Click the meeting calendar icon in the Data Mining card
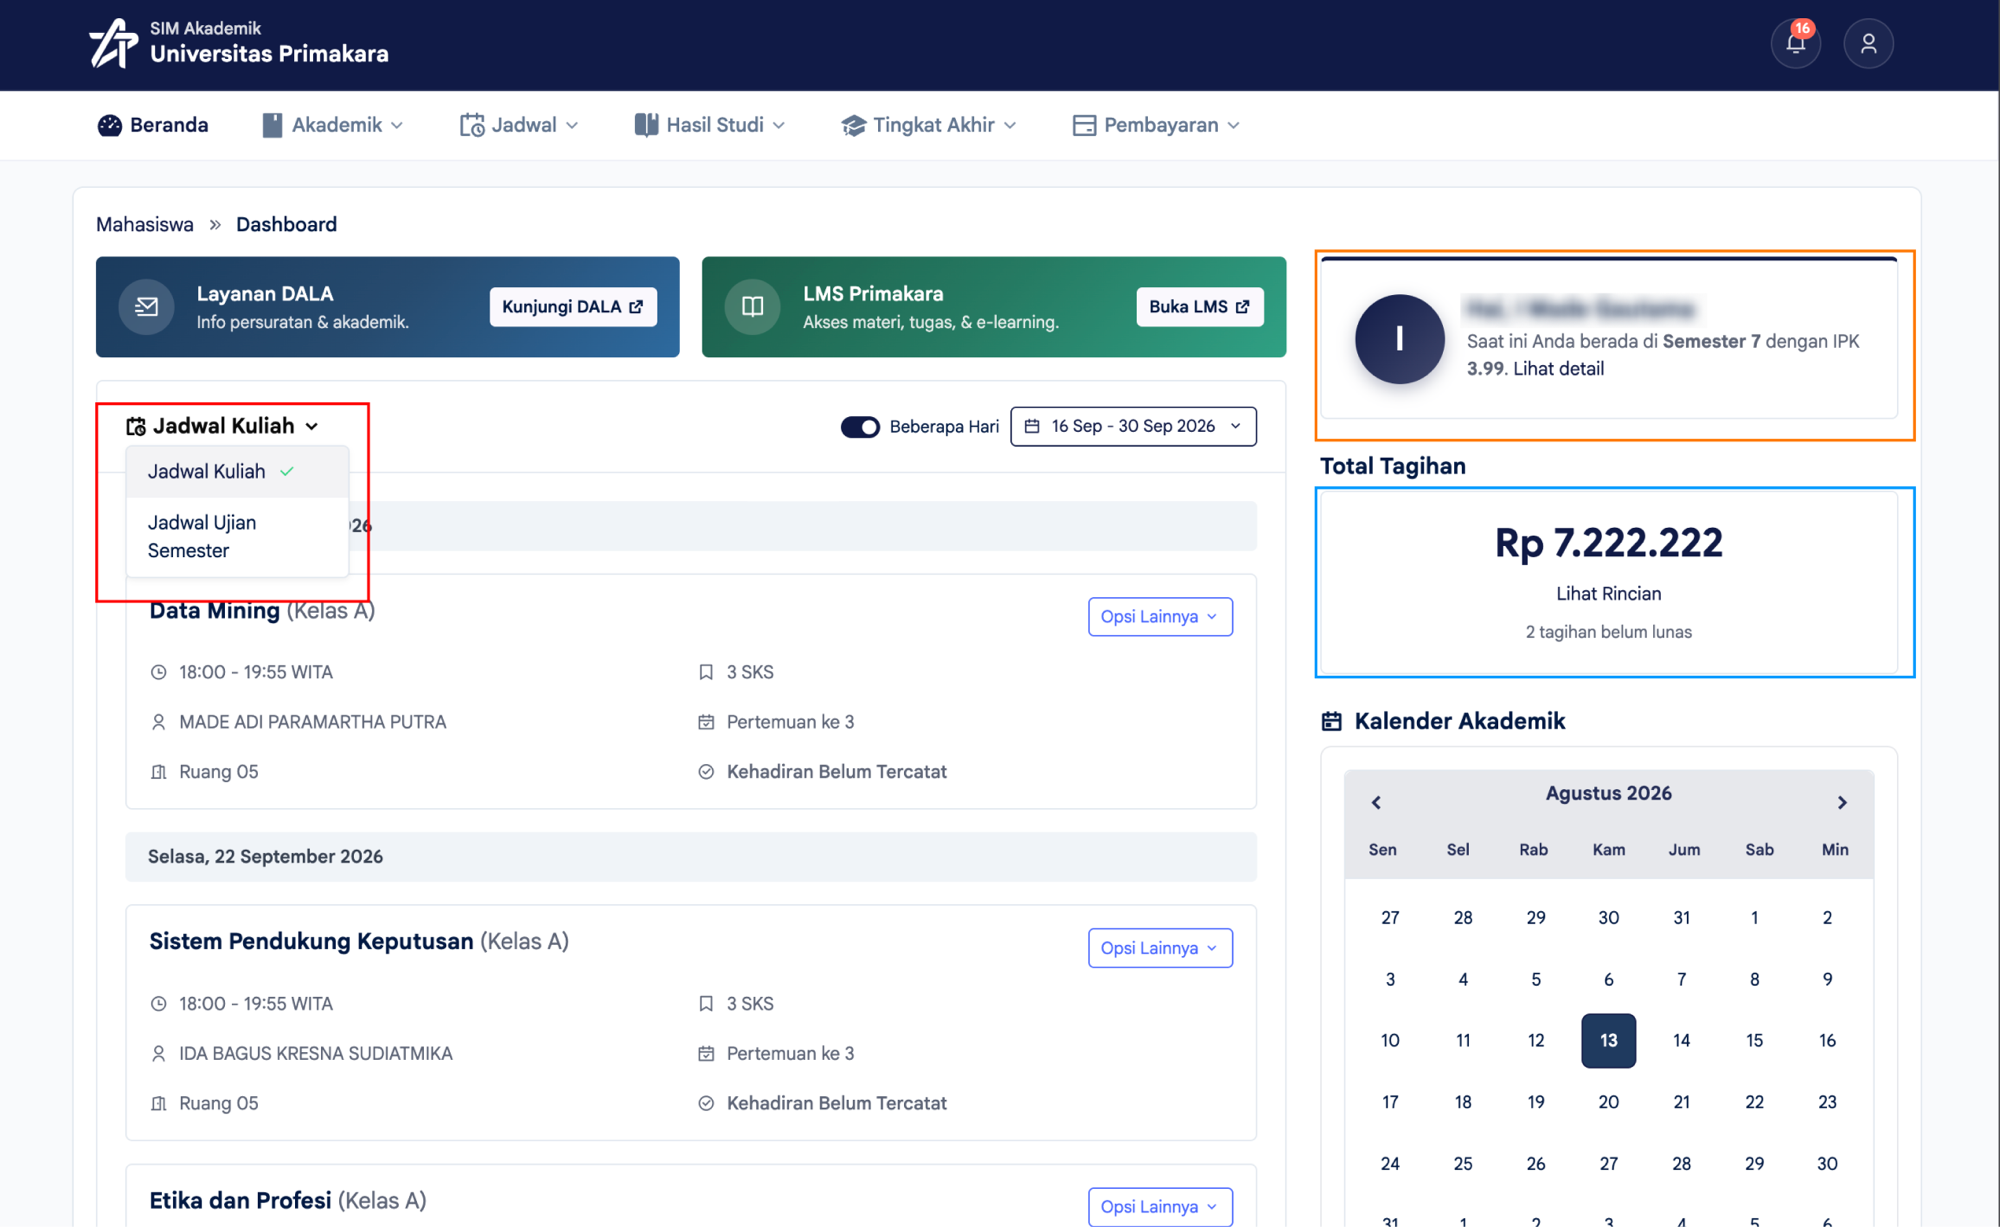 [706, 722]
